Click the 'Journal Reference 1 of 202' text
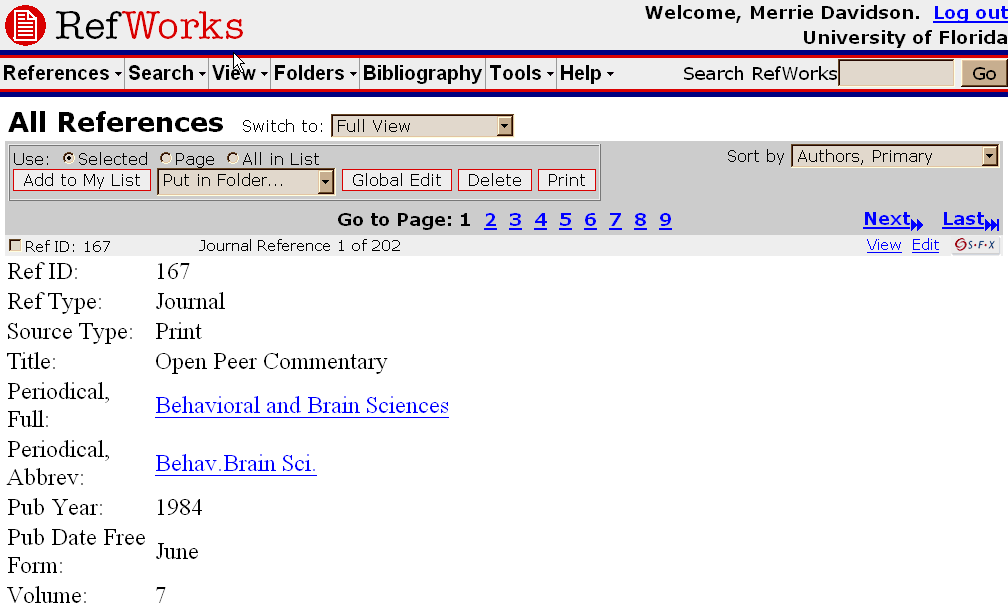 pyautogui.click(x=300, y=246)
